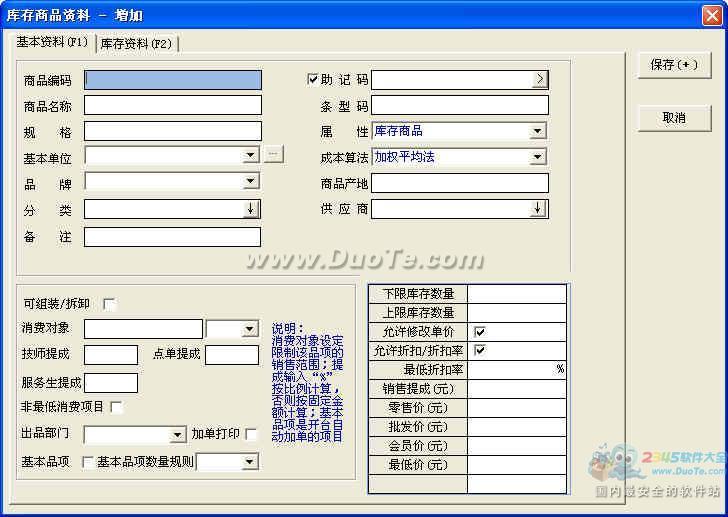
Task: Enable the 可组装/拆卸 checkbox
Action: 109,304
